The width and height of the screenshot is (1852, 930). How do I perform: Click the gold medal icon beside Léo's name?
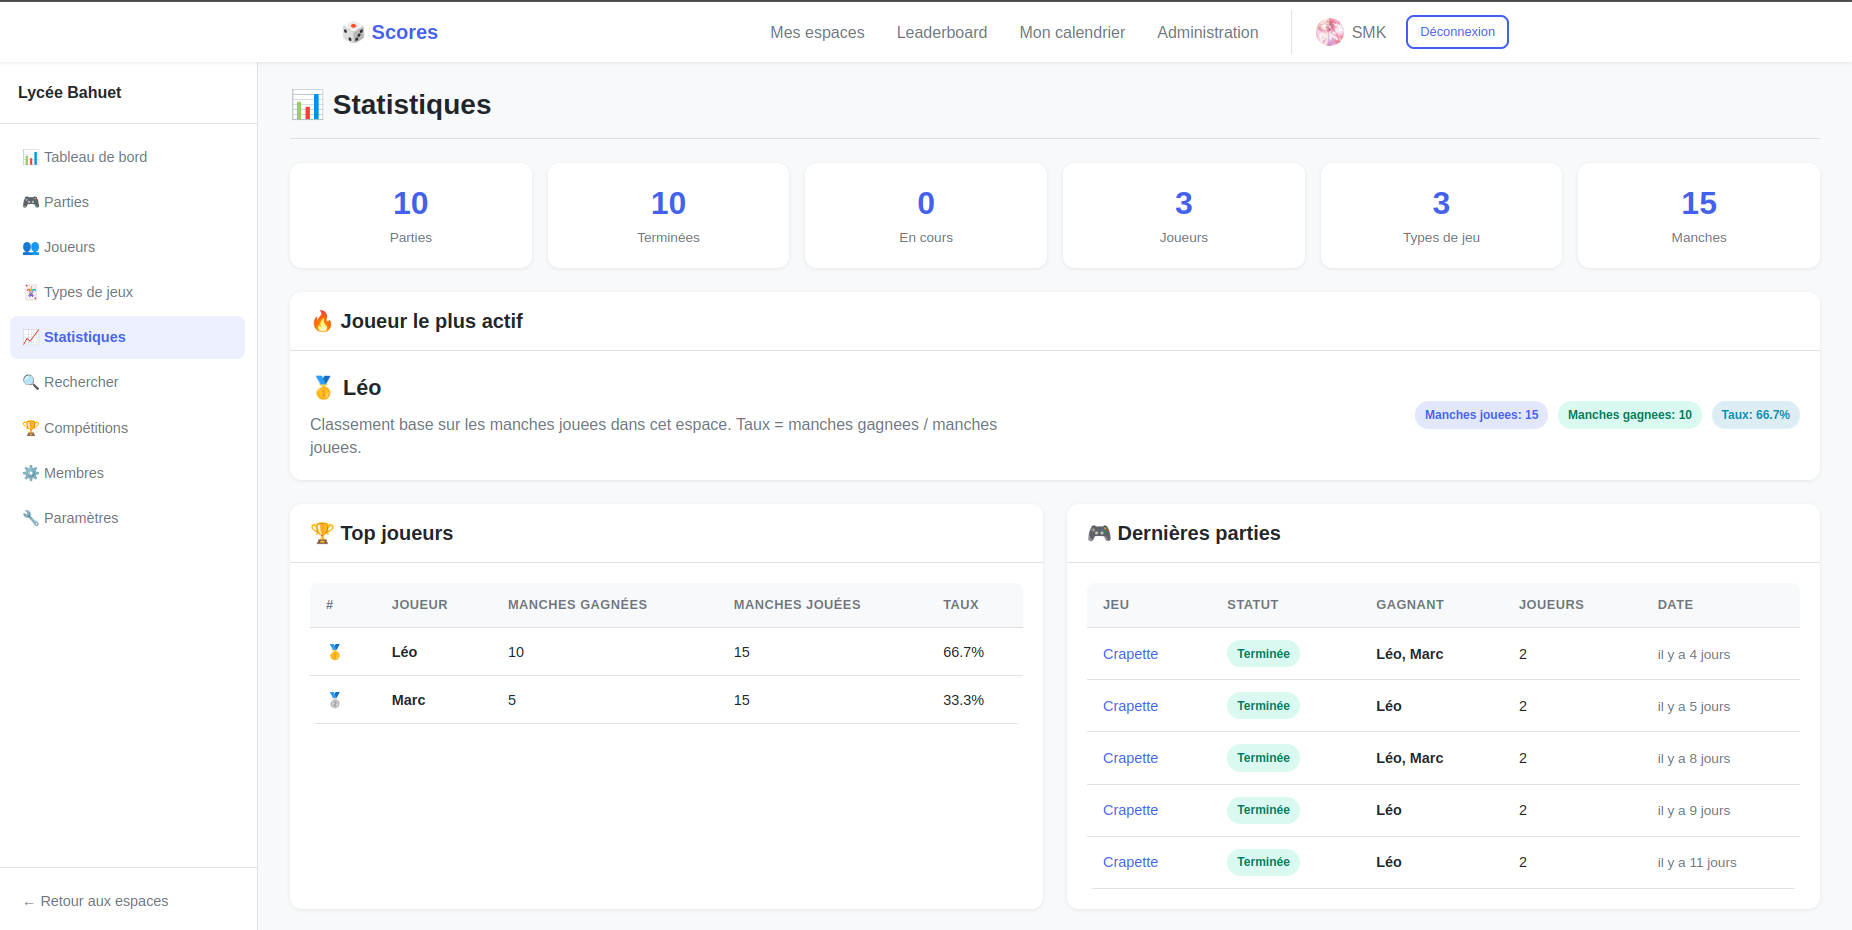tap(323, 388)
